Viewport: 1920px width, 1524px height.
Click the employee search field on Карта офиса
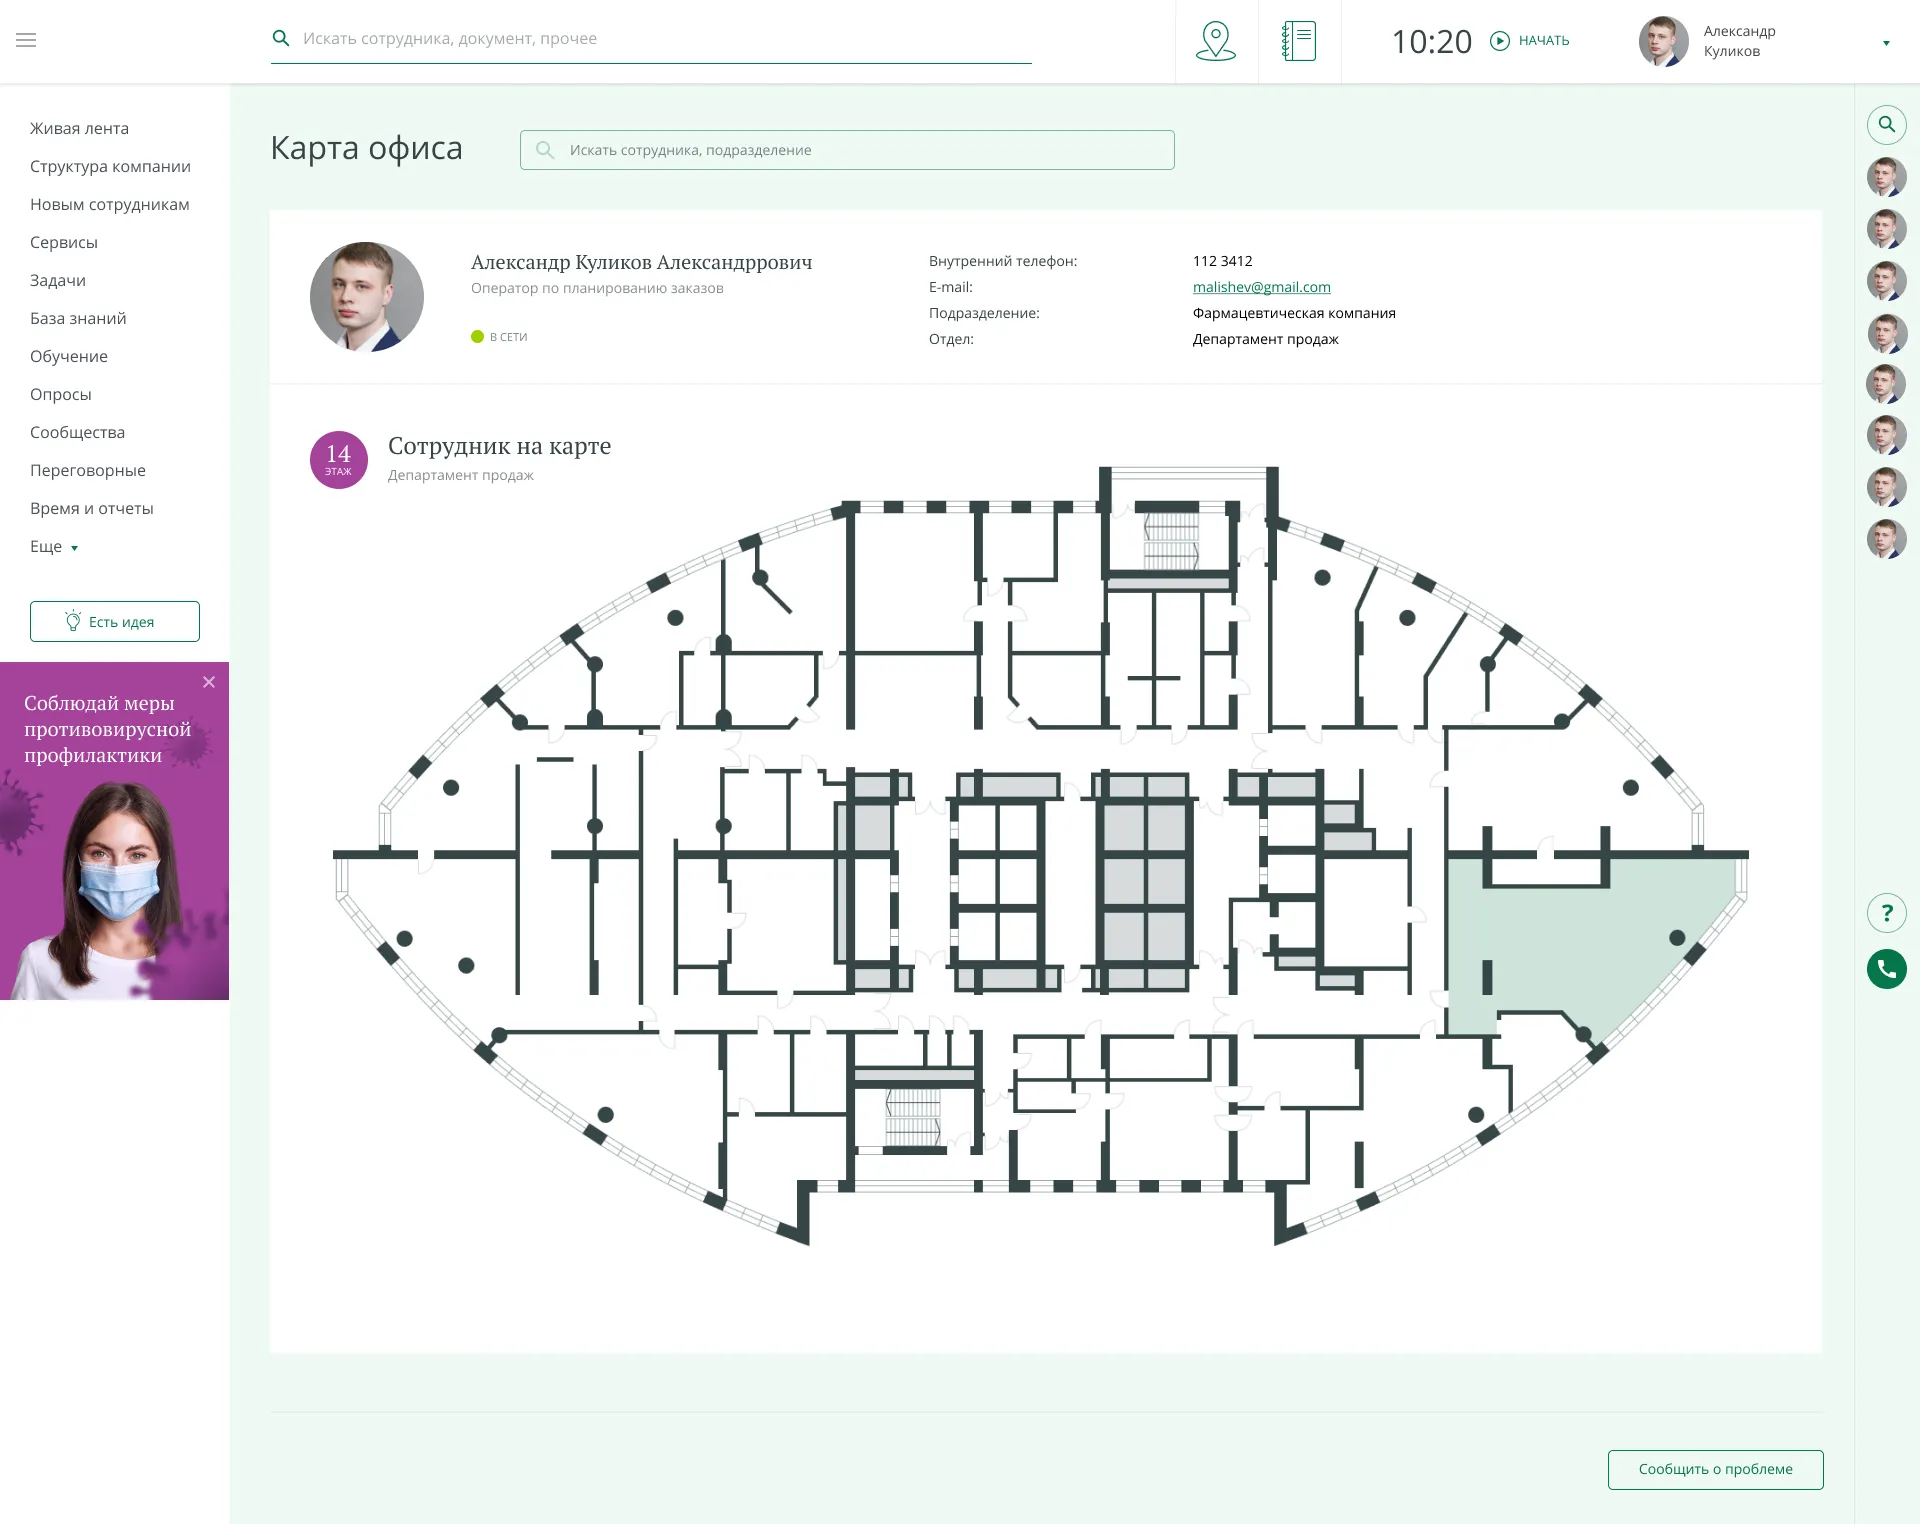pos(847,150)
